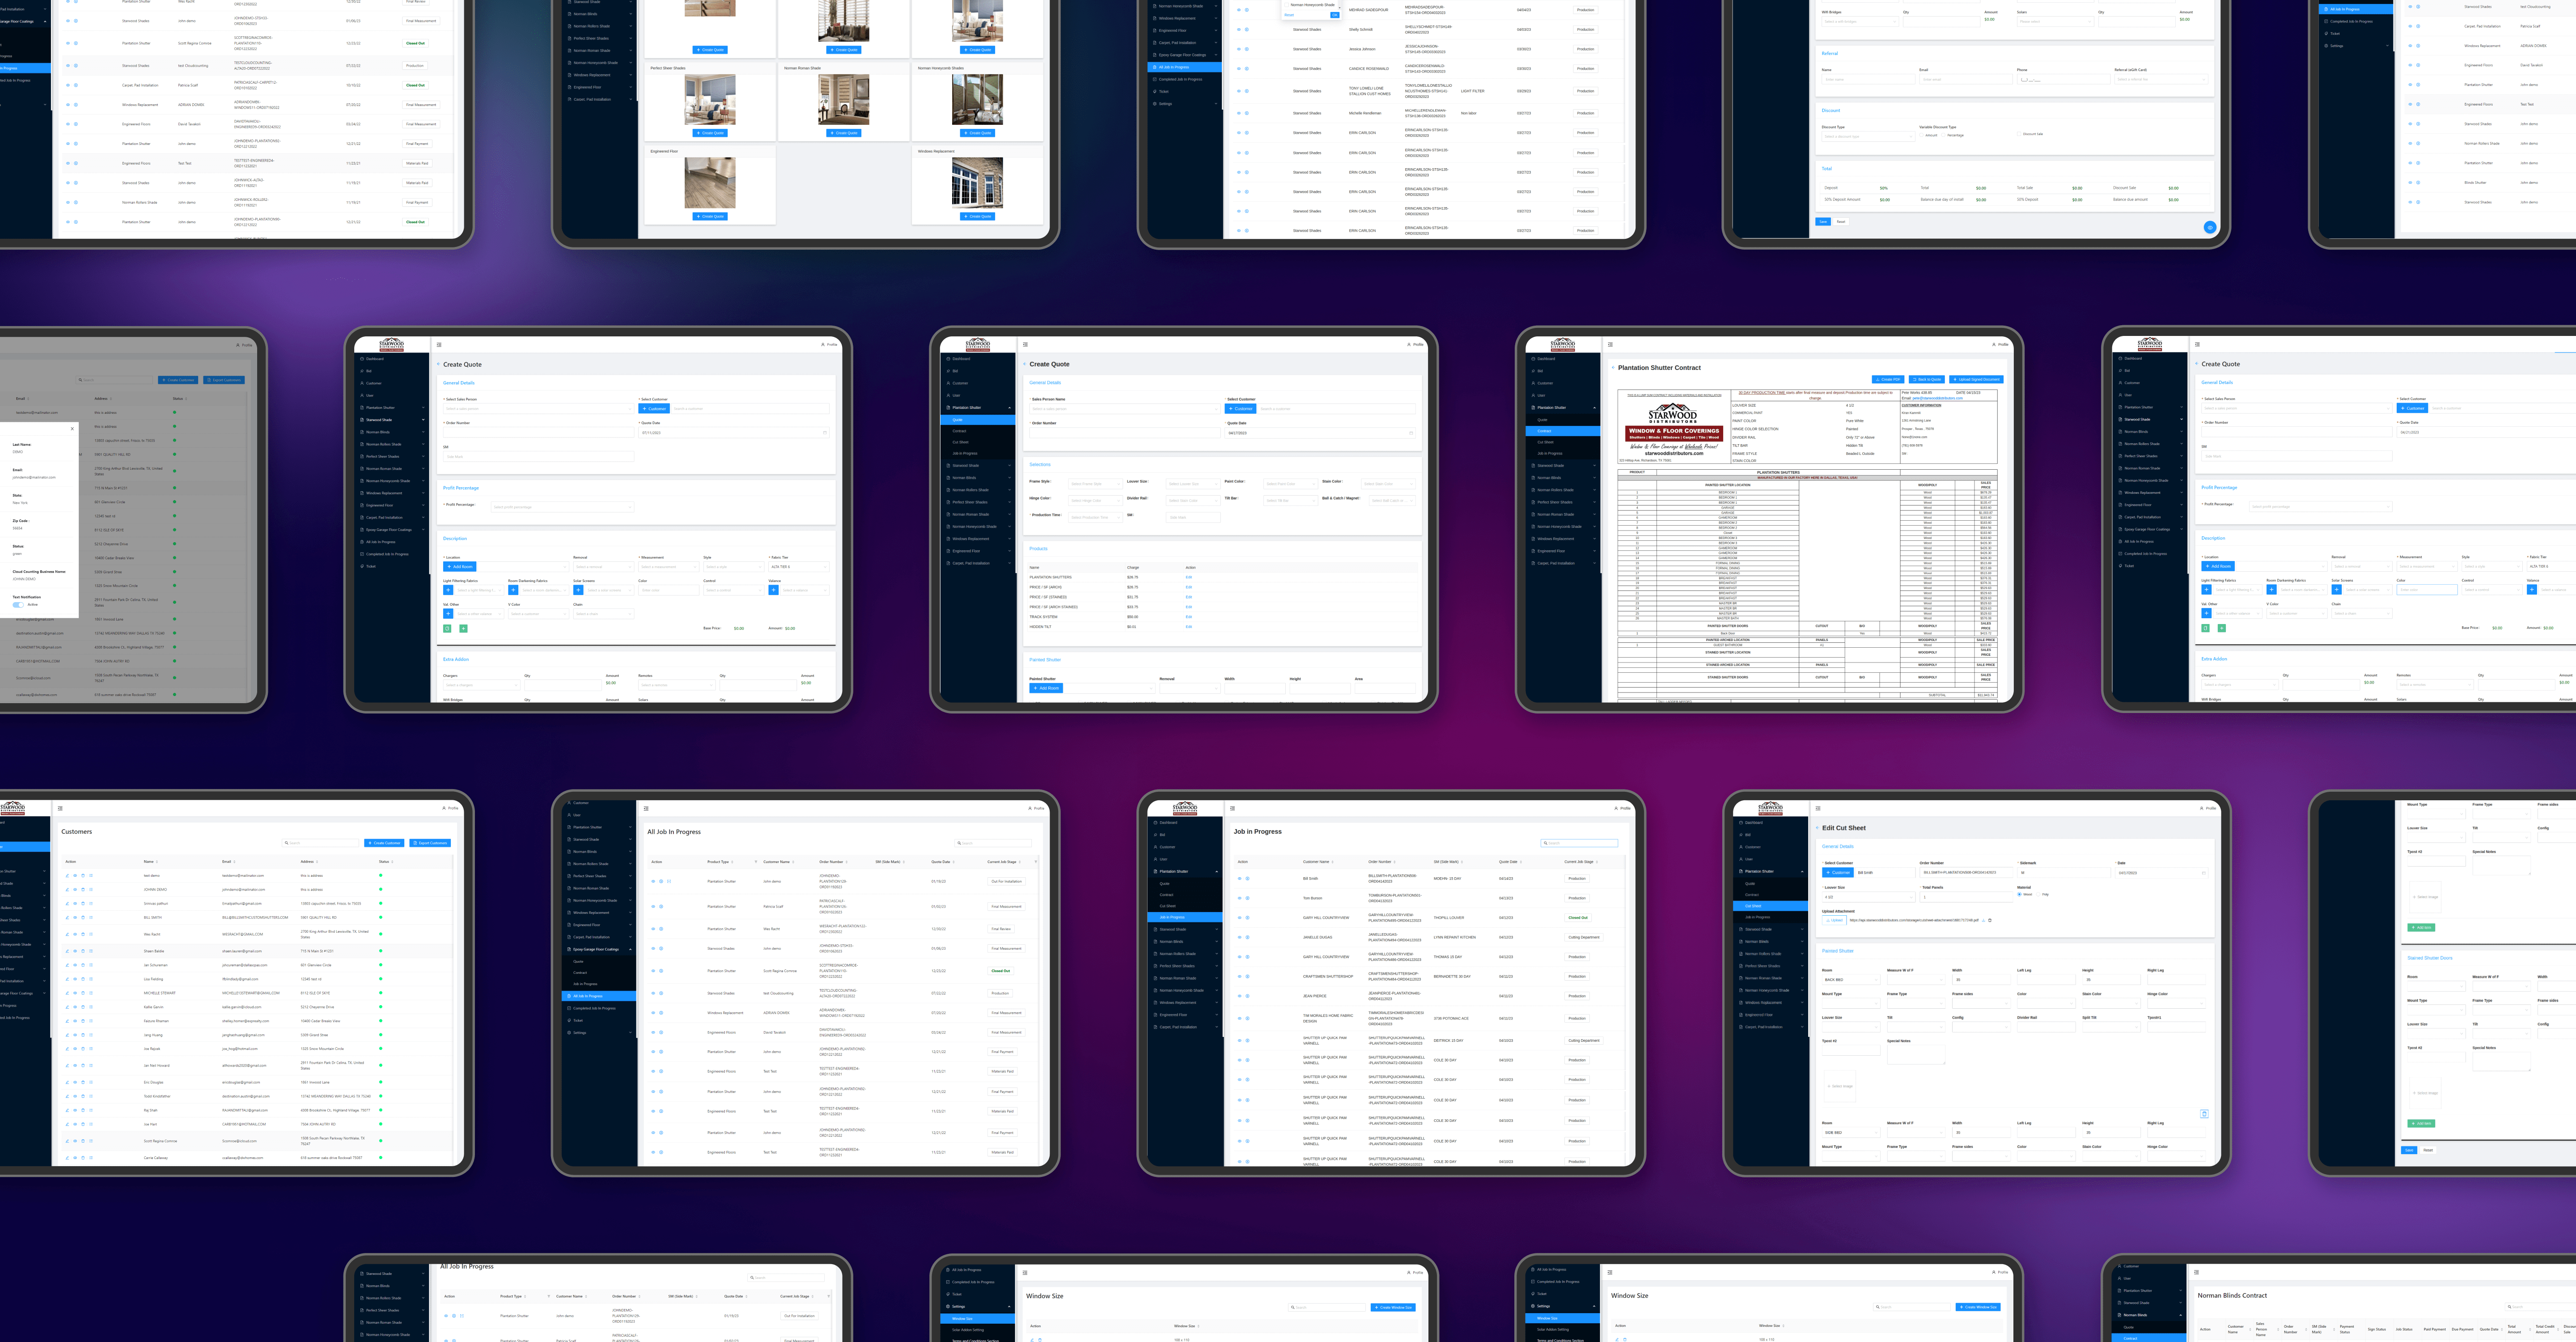
Task: Open Job in Progress under highlighted Cut Sheet item
Action: click(1758, 917)
